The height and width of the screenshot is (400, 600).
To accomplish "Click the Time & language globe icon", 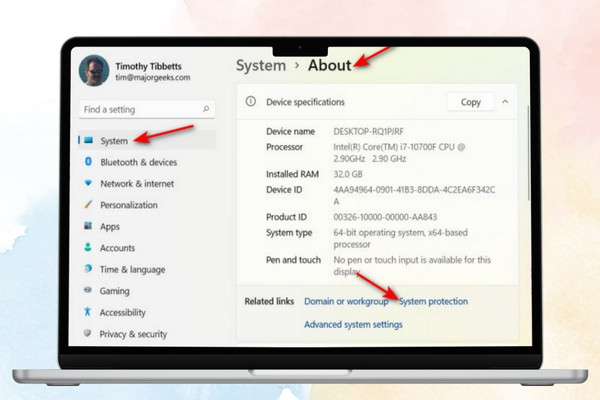I will [x=88, y=269].
